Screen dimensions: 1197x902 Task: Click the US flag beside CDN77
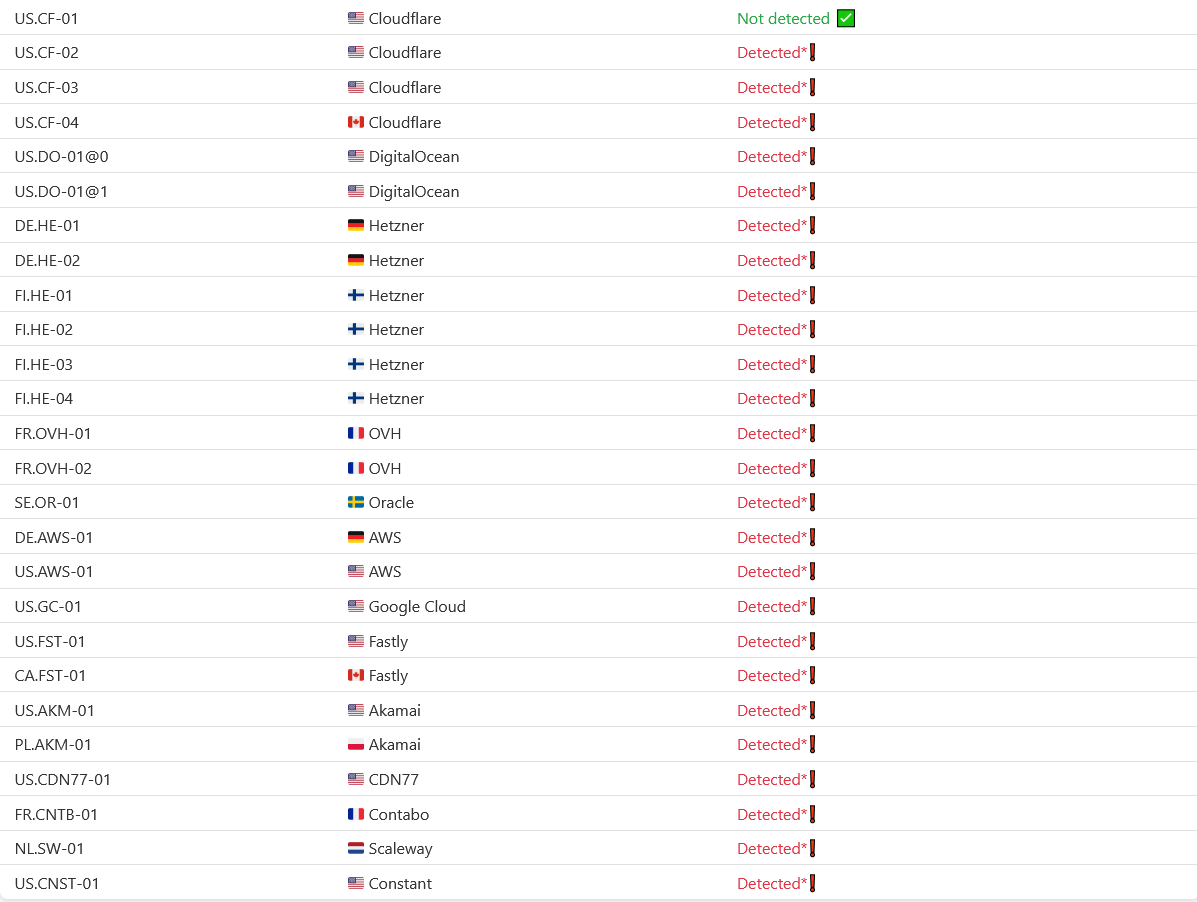coord(356,779)
